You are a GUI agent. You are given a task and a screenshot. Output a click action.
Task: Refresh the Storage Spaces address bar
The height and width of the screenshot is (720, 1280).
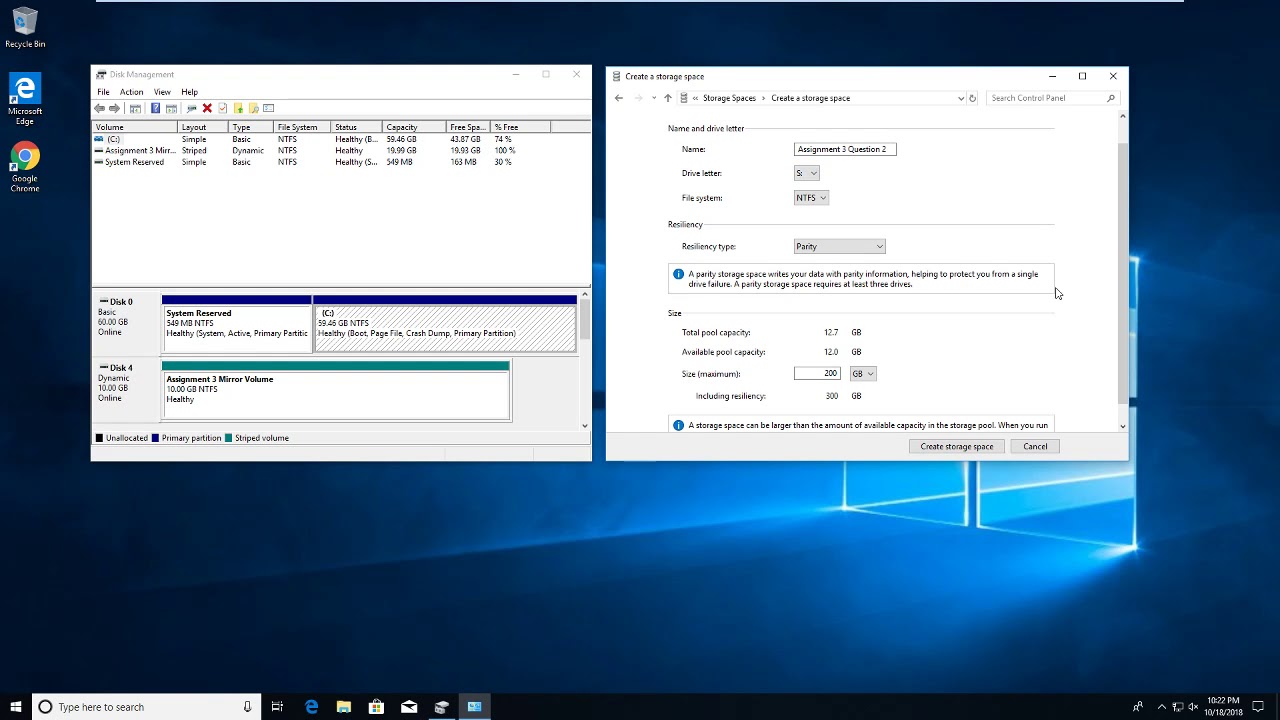pos(973,98)
